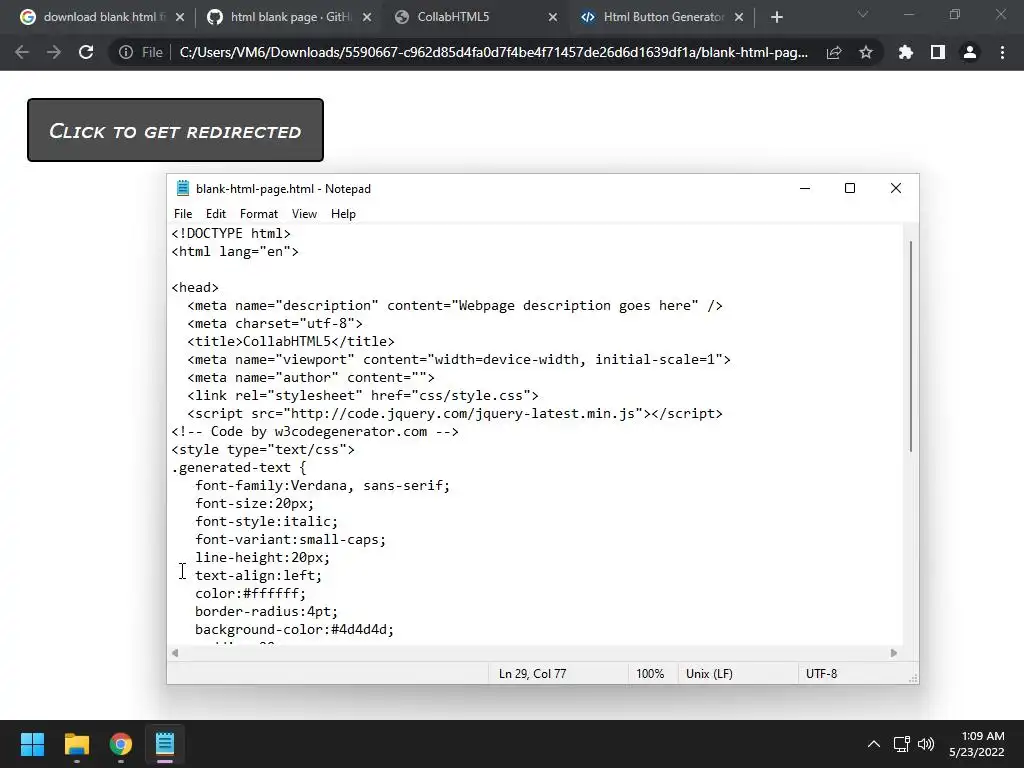Viewport: 1024px width, 768px height.
Task: Click the volume speaker icon in tray
Action: coord(925,744)
